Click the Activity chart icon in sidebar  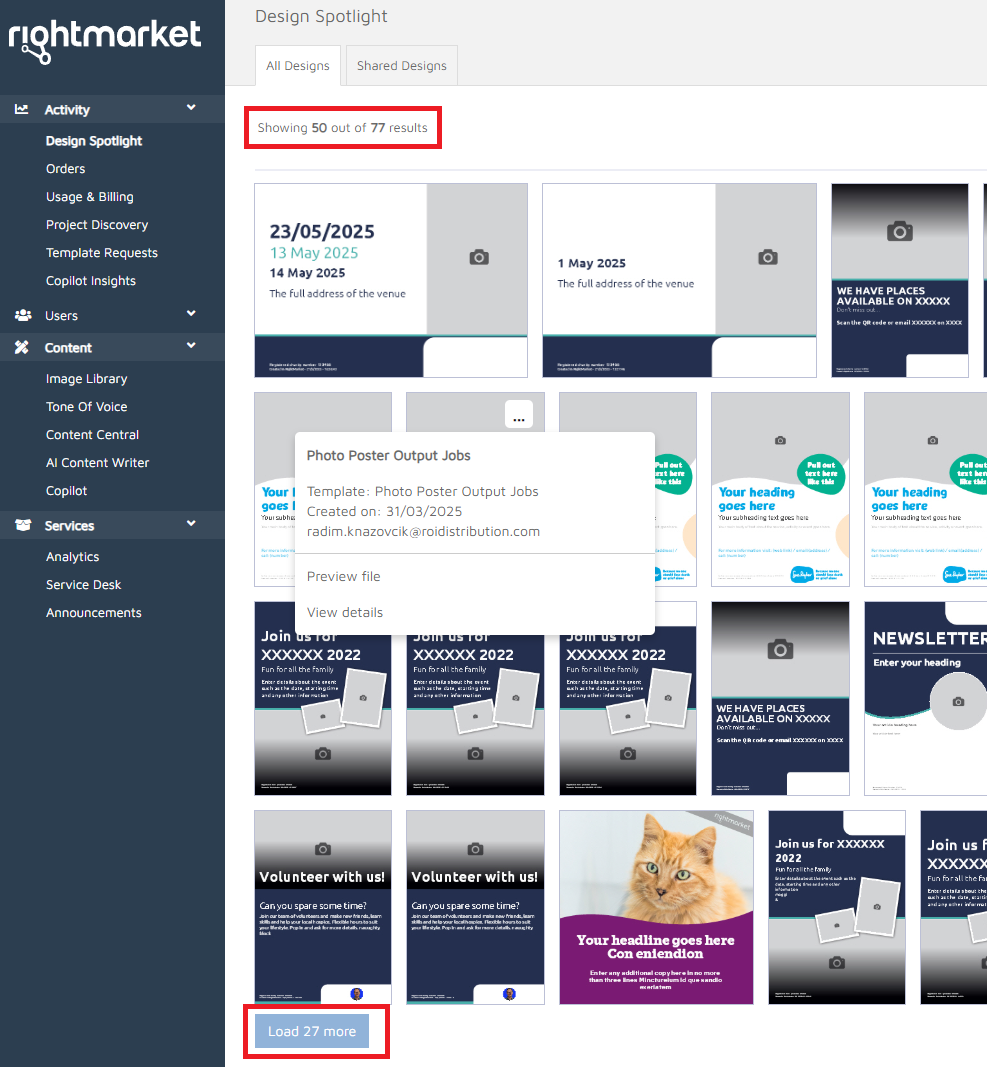(22, 110)
